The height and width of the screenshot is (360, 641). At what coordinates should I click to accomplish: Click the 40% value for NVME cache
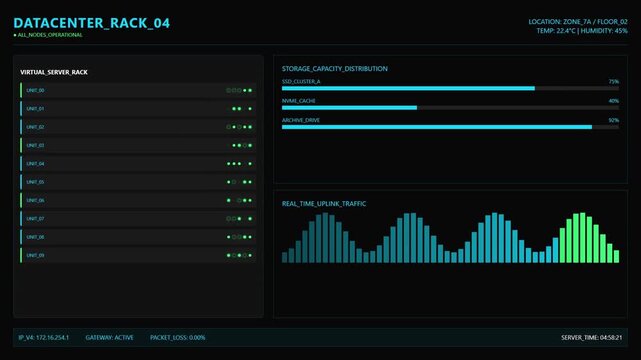click(x=614, y=101)
